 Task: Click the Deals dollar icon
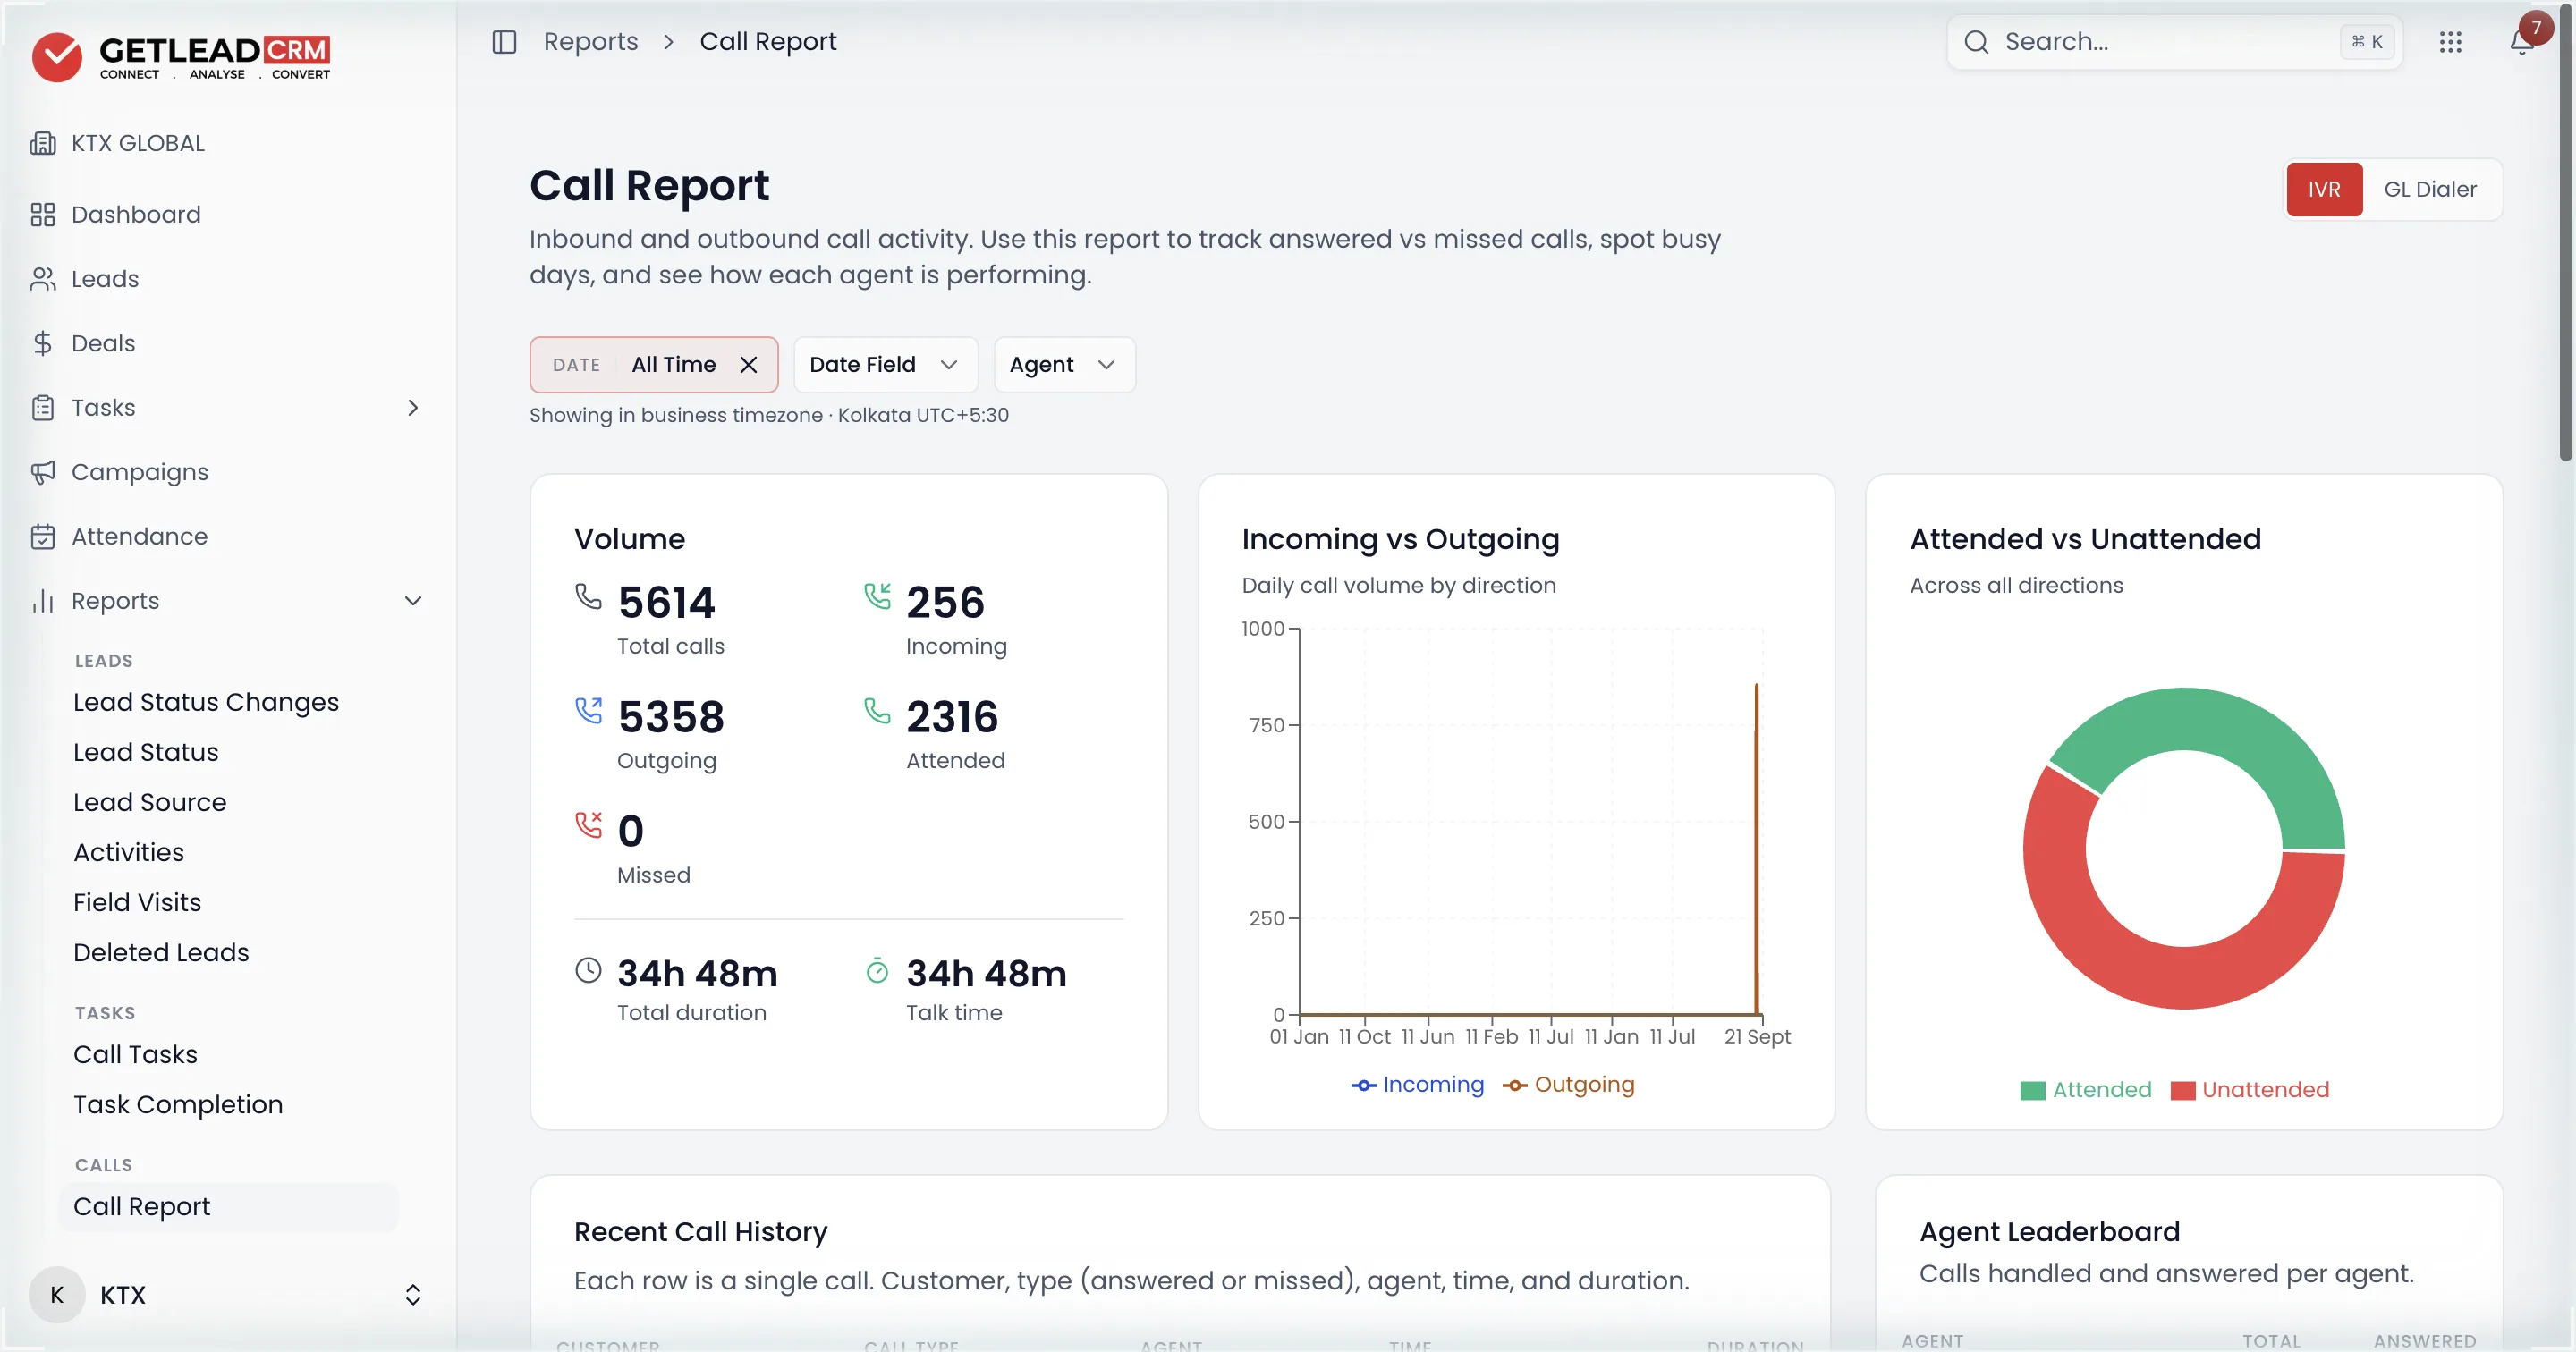click(x=42, y=343)
